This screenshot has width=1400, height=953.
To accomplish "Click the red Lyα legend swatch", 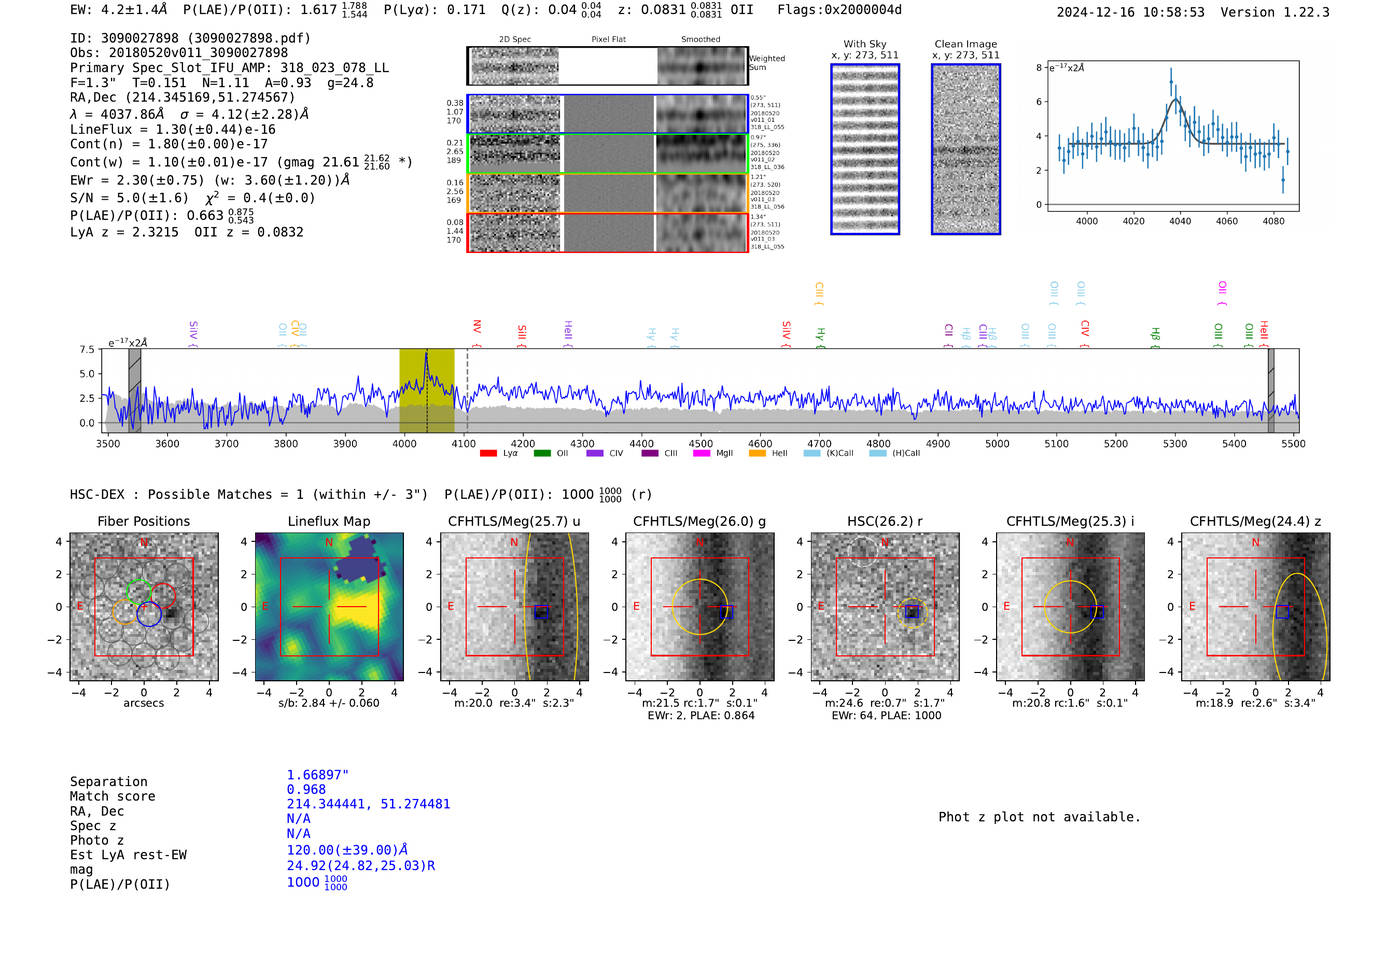I will (x=488, y=453).
